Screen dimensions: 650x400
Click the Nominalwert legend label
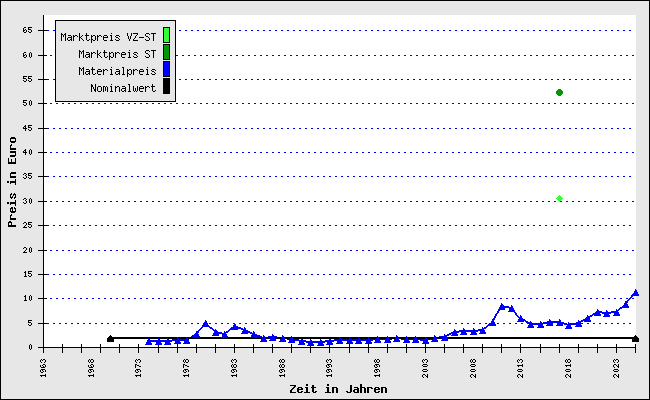pos(123,88)
